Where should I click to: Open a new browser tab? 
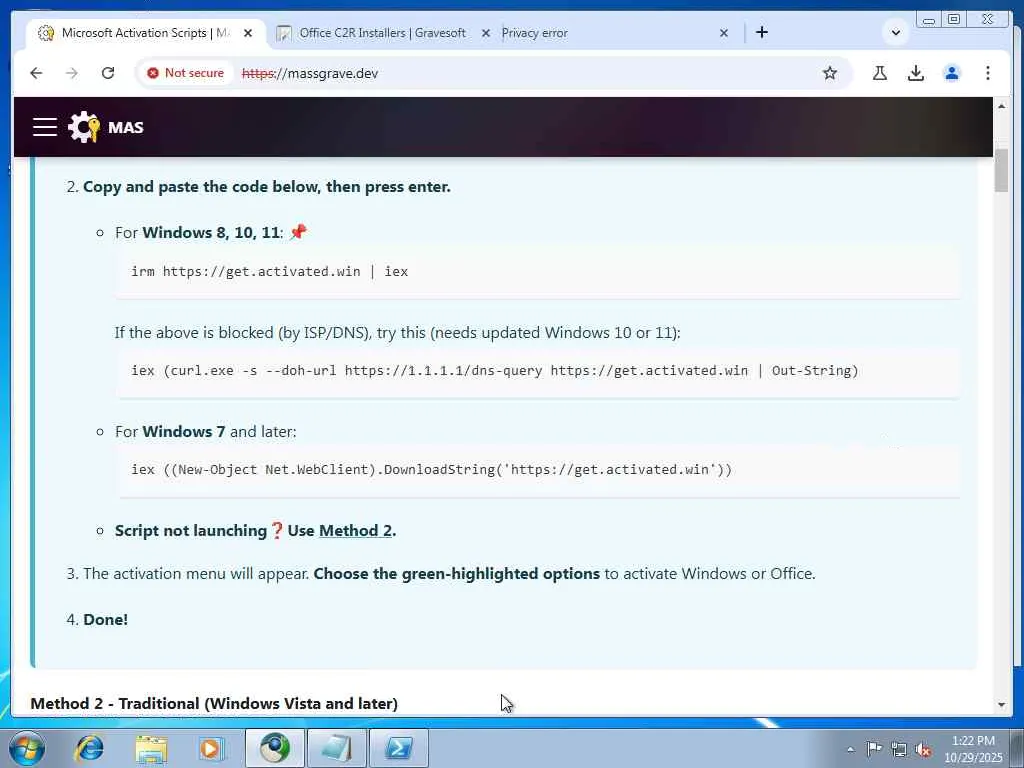pos(761,33)
